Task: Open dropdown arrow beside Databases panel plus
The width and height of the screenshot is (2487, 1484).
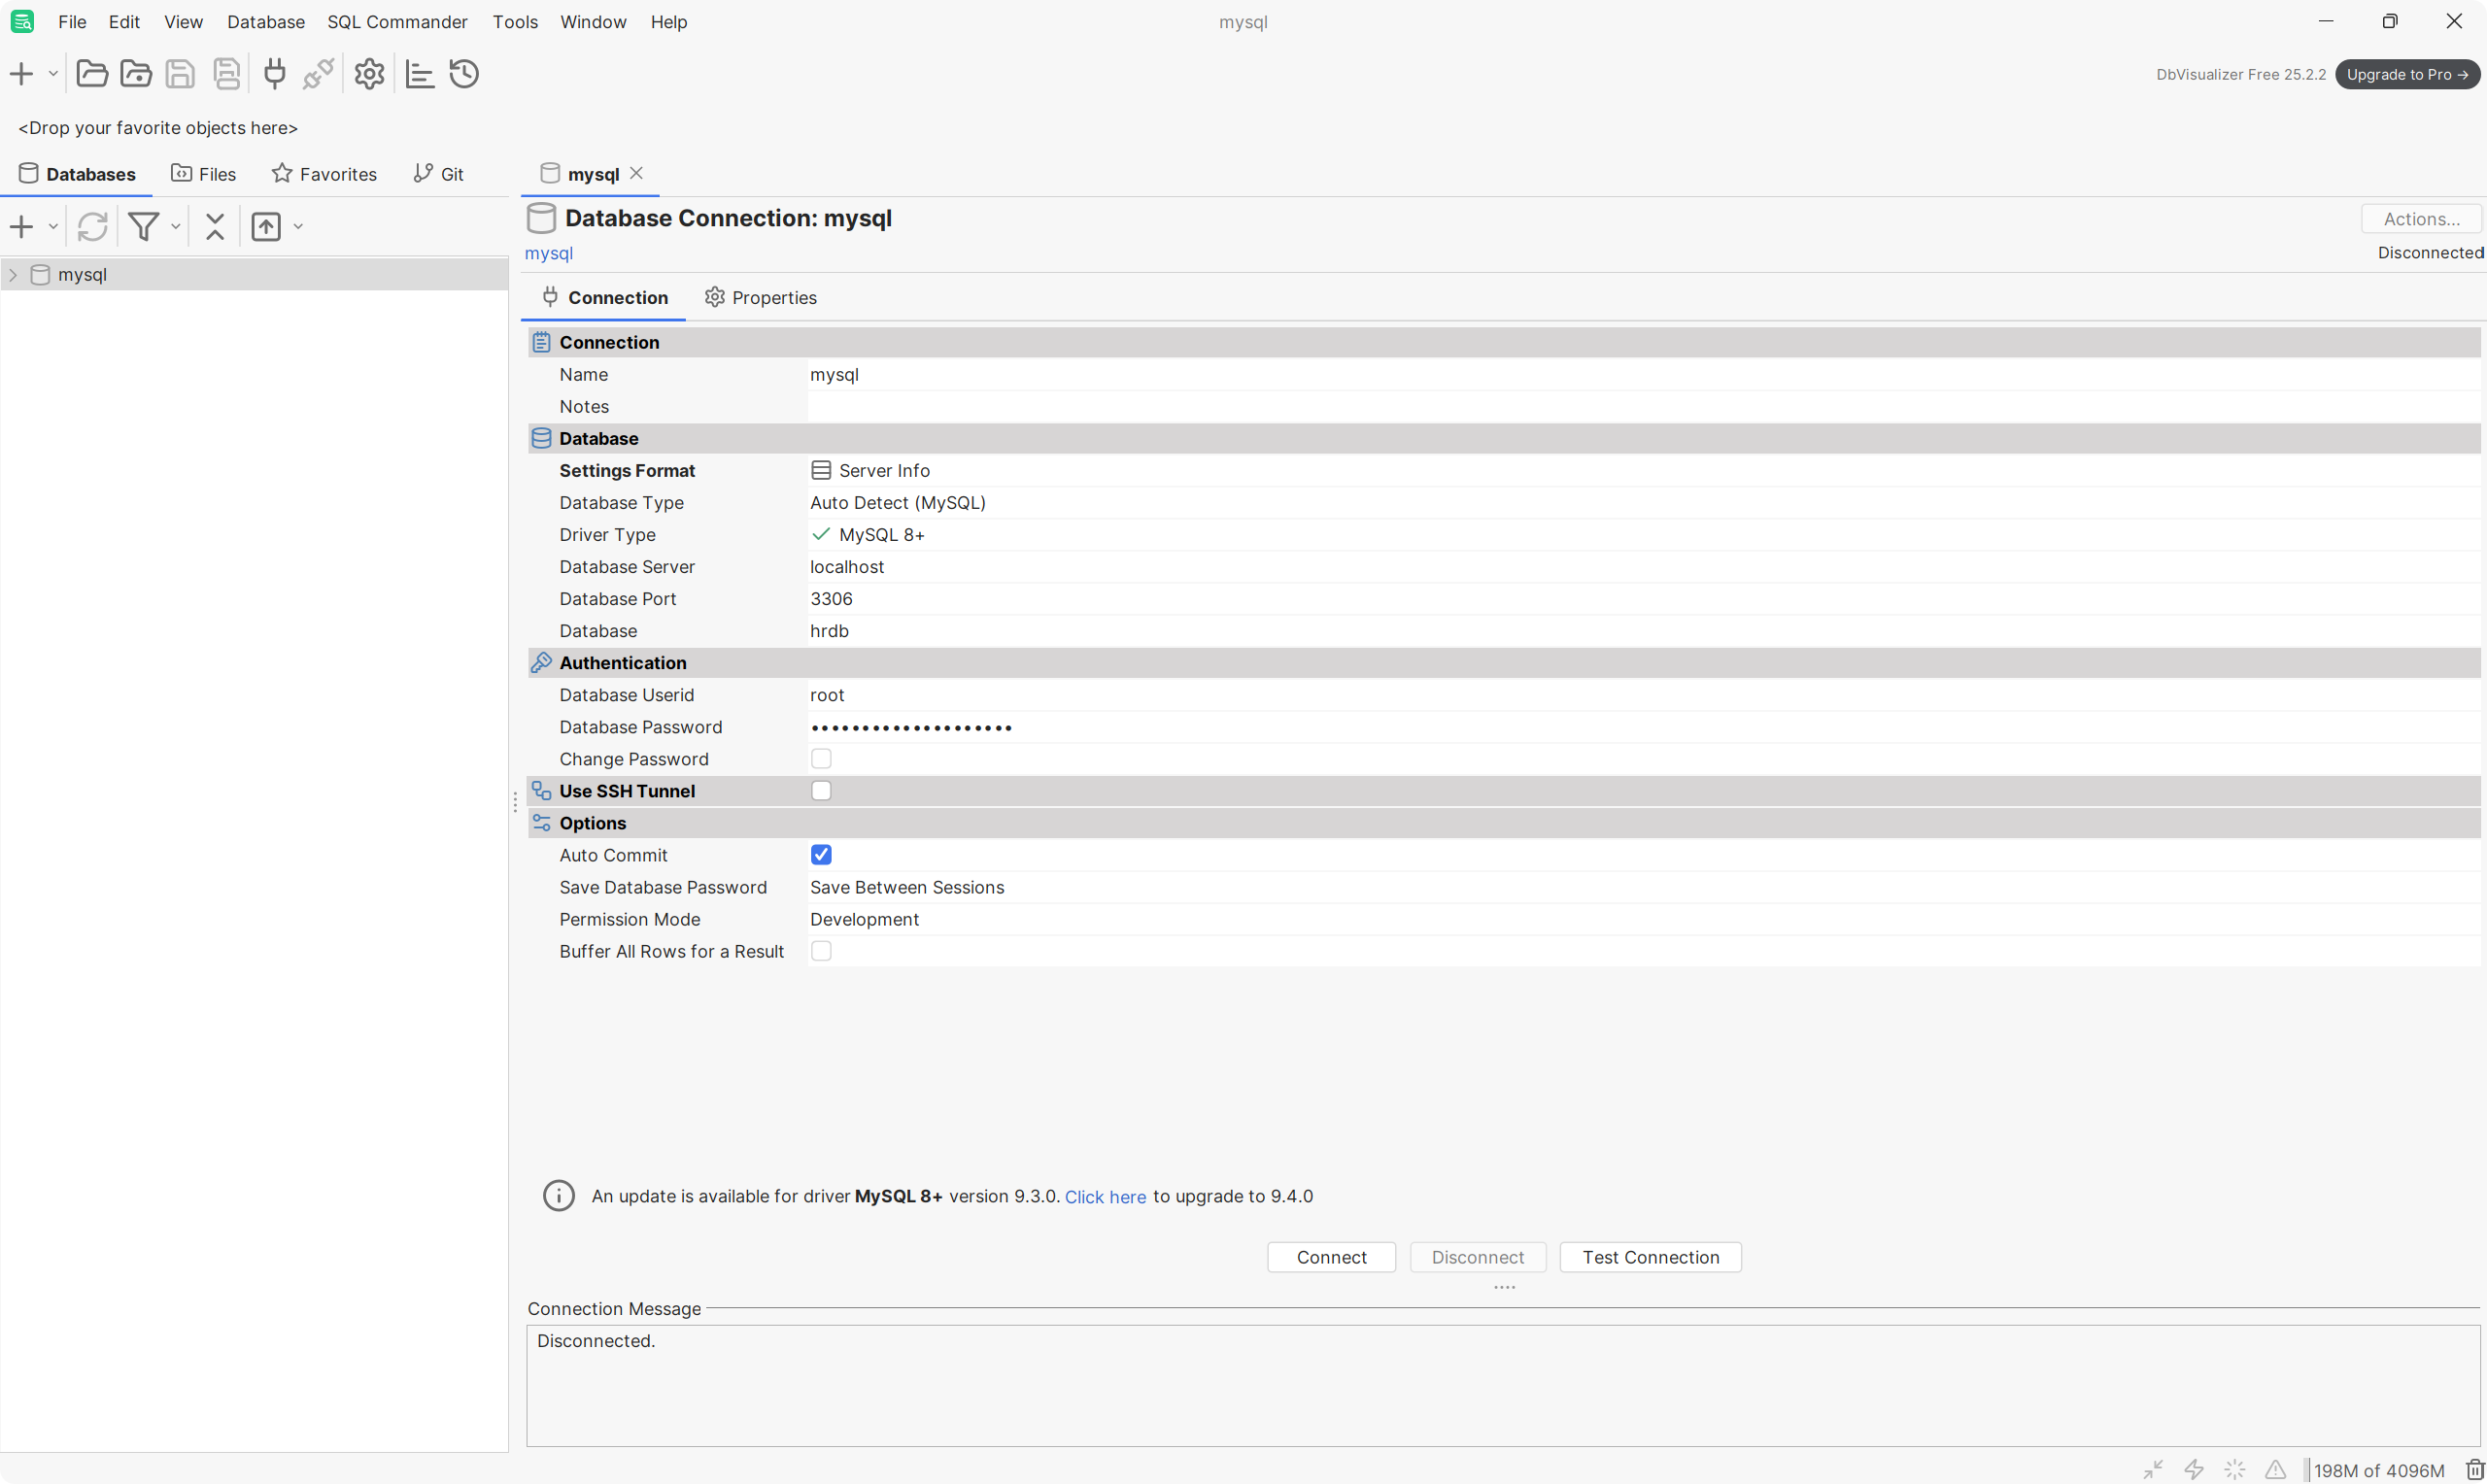Action: [x=53, y=227]
